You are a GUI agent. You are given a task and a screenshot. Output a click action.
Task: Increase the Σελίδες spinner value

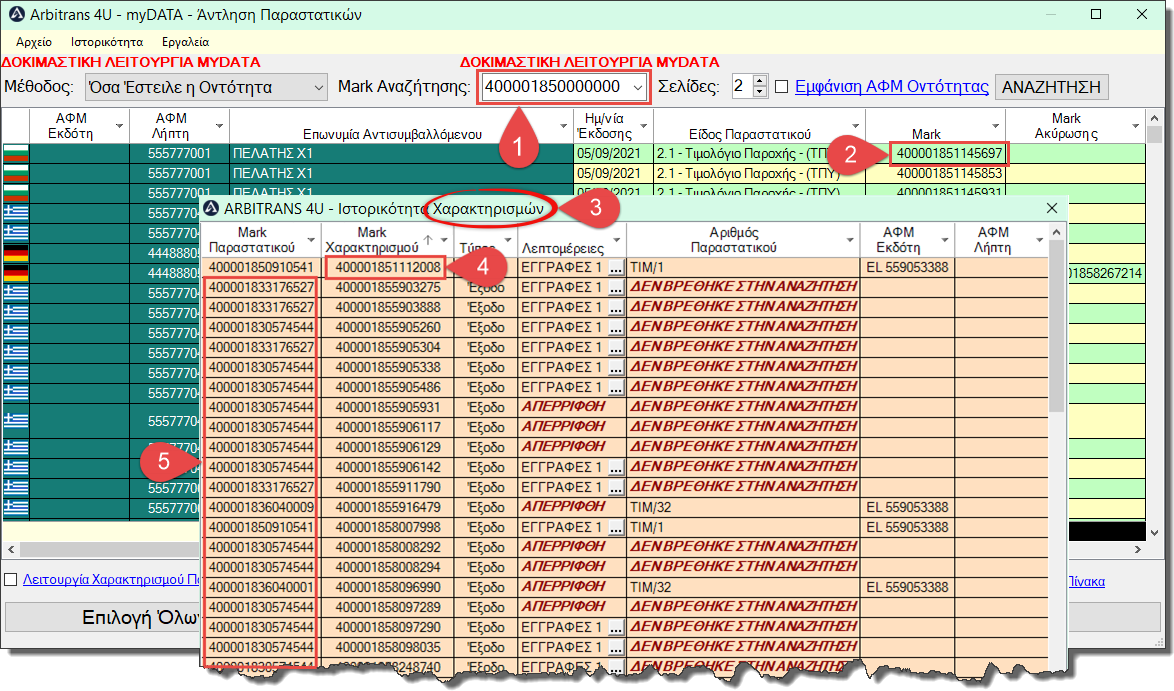[759, 81]
